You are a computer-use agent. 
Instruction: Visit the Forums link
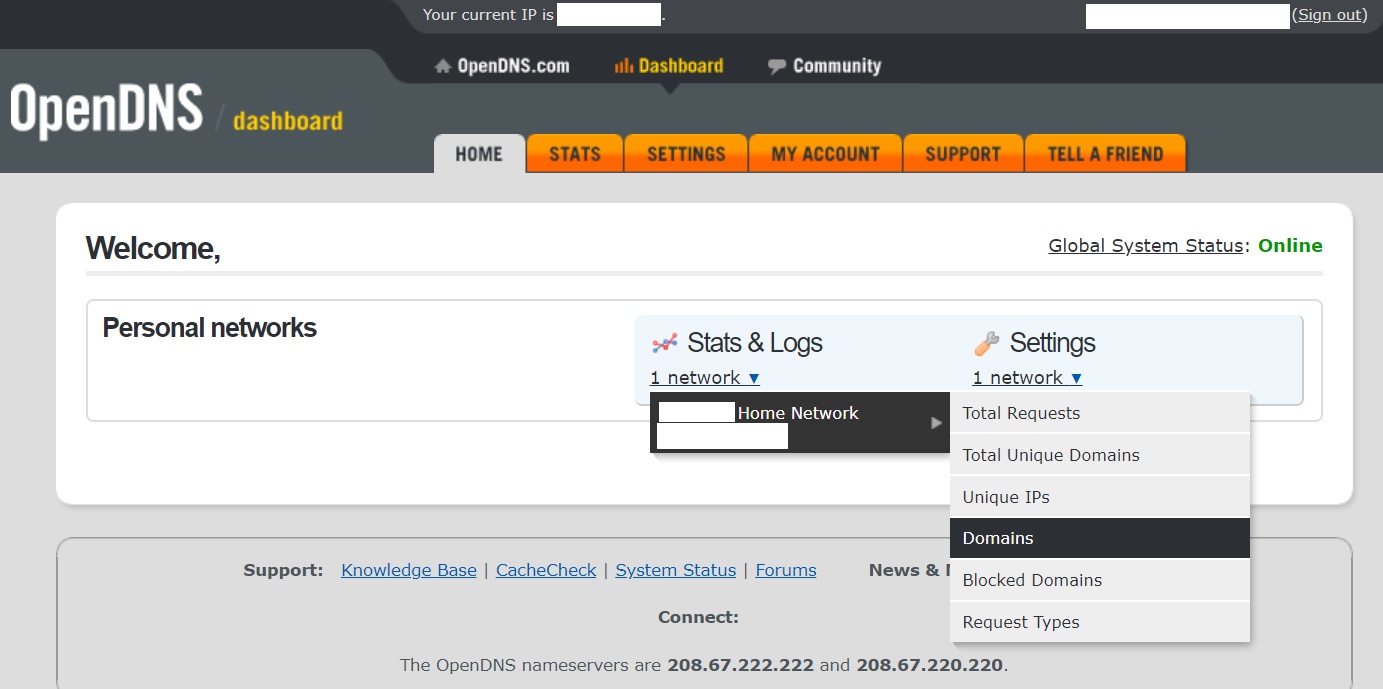tap(786, 570)
